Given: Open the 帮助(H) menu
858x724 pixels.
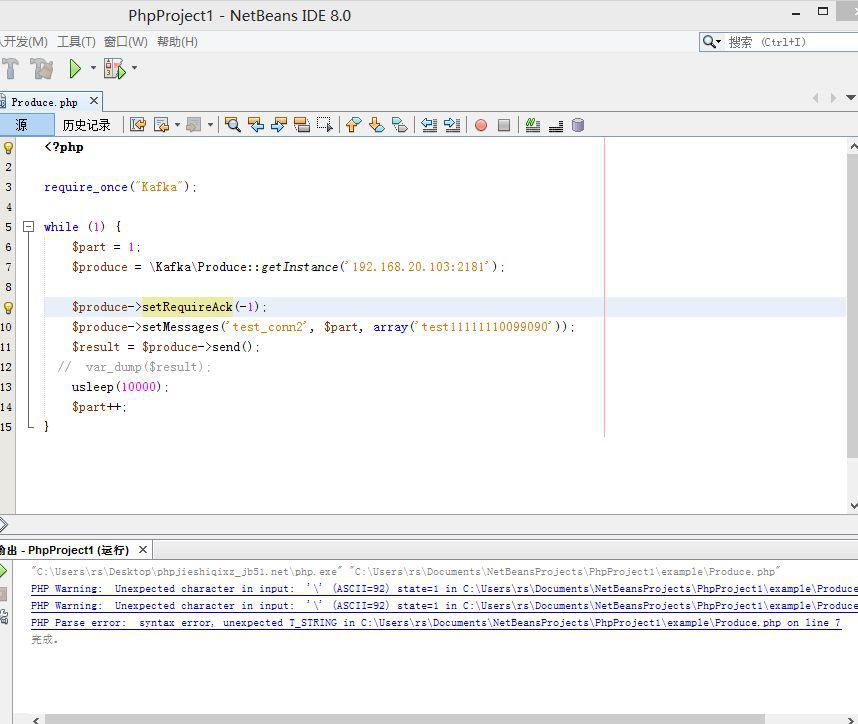Looking at the screenshot, I should point(177,42).
